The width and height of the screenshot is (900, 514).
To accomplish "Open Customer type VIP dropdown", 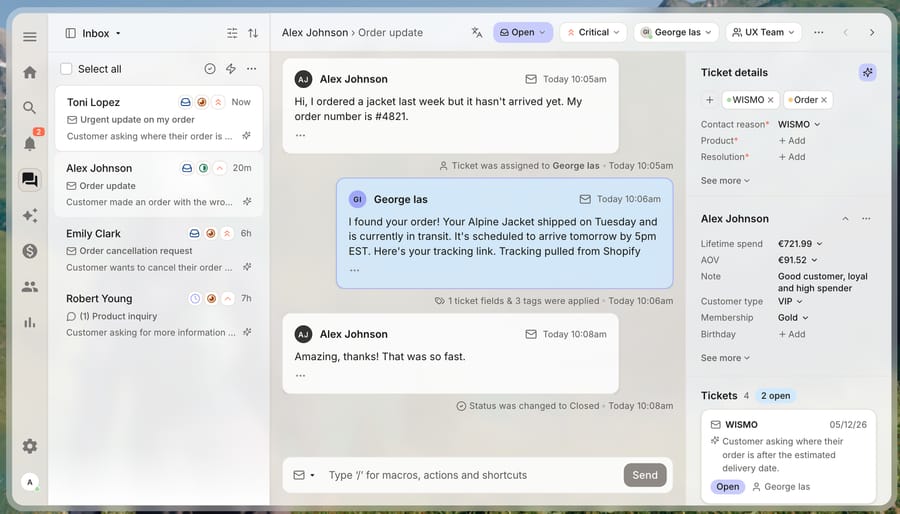I will coord(790,301).
